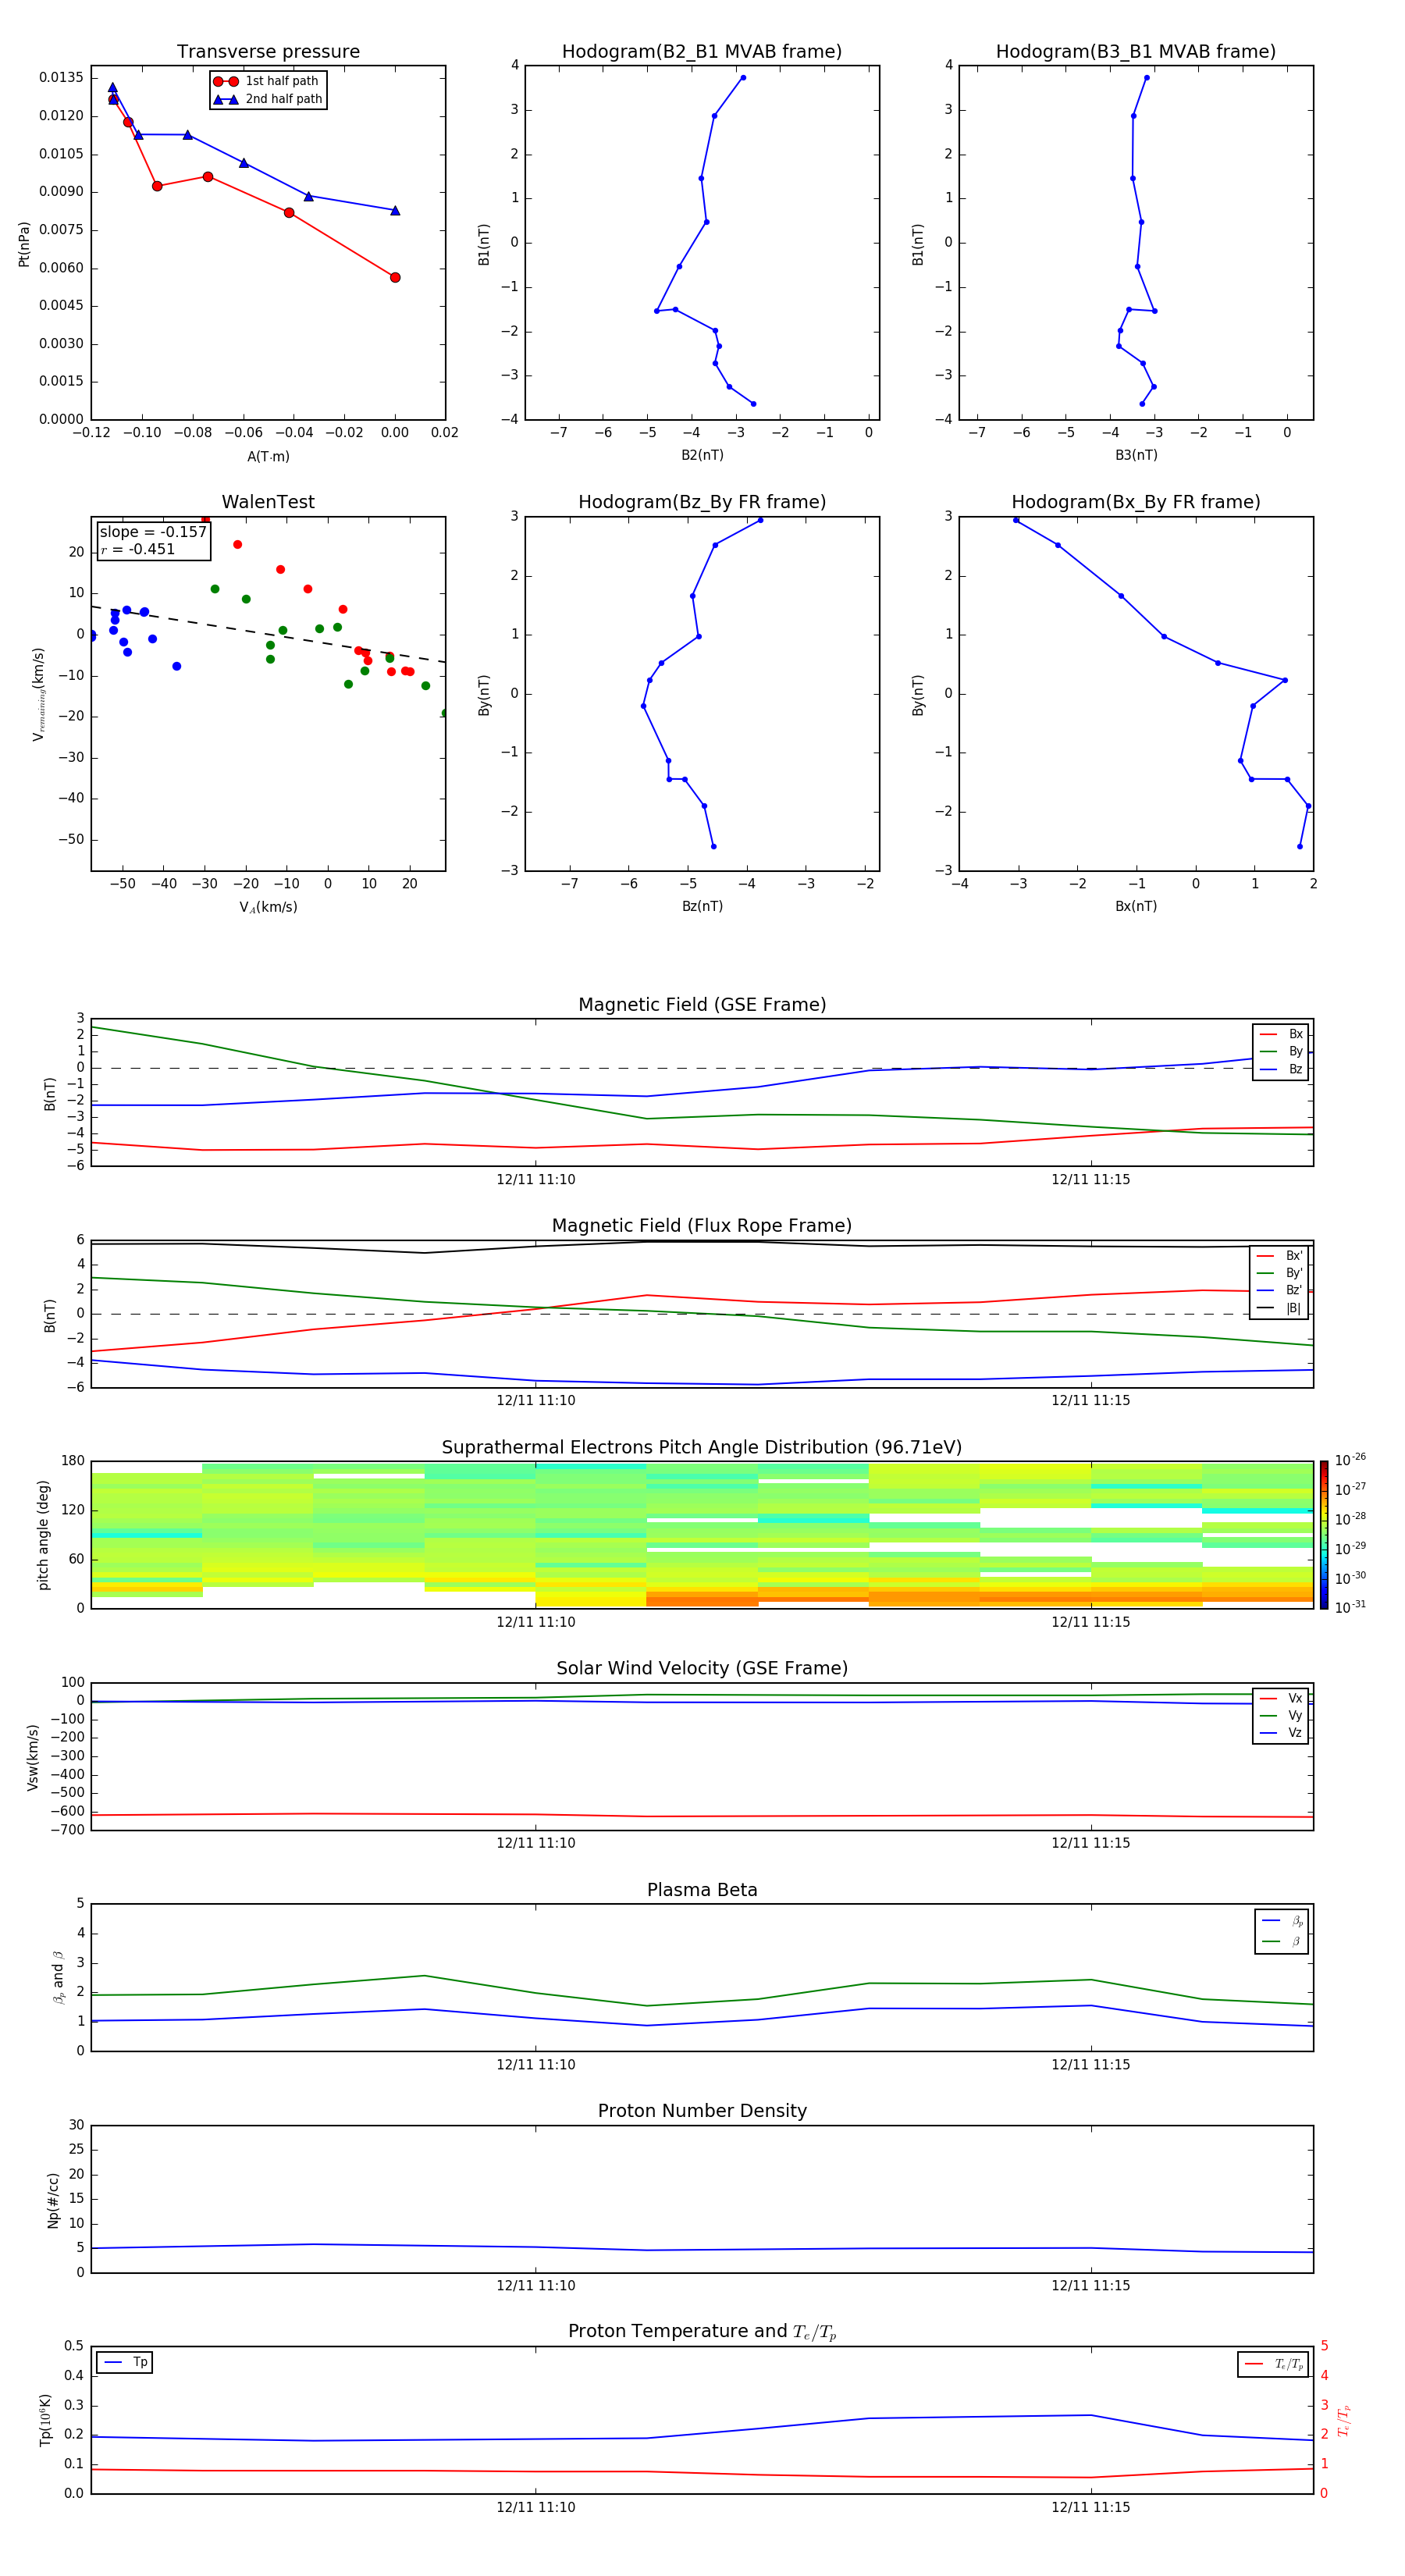
Task: Select the Bx' legend entry in flux rope panel
Action: coord(1279,1256)
